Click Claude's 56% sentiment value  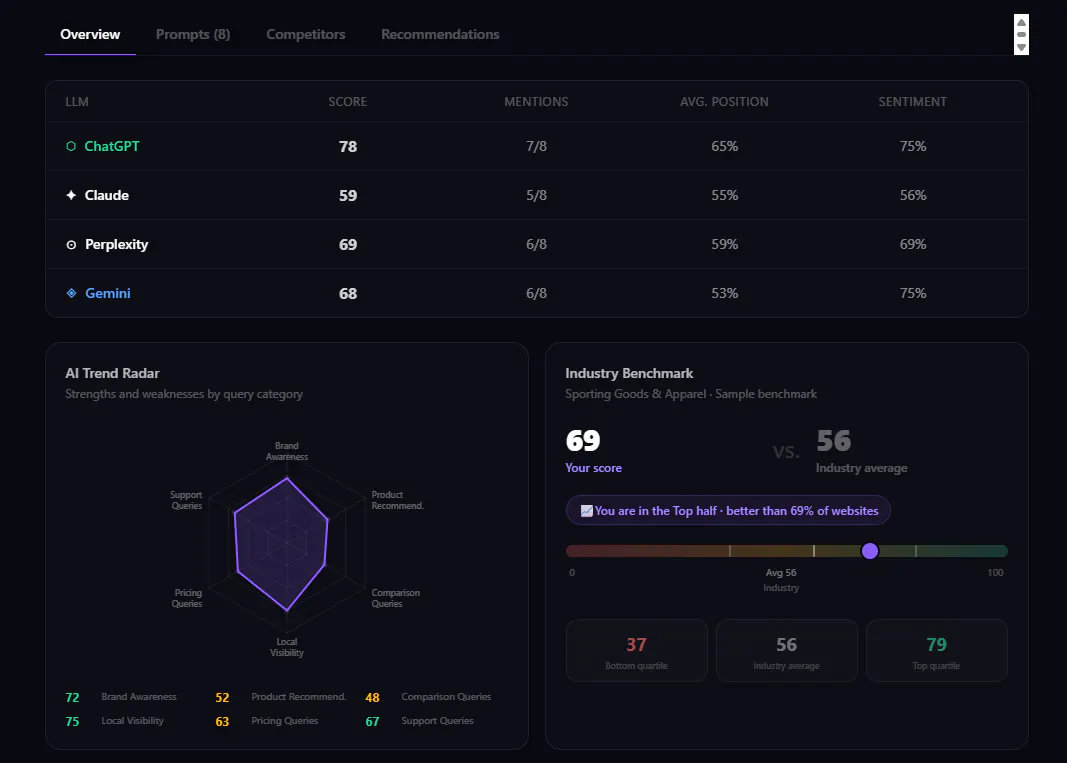pyautogui.click(x=913, y=195)
